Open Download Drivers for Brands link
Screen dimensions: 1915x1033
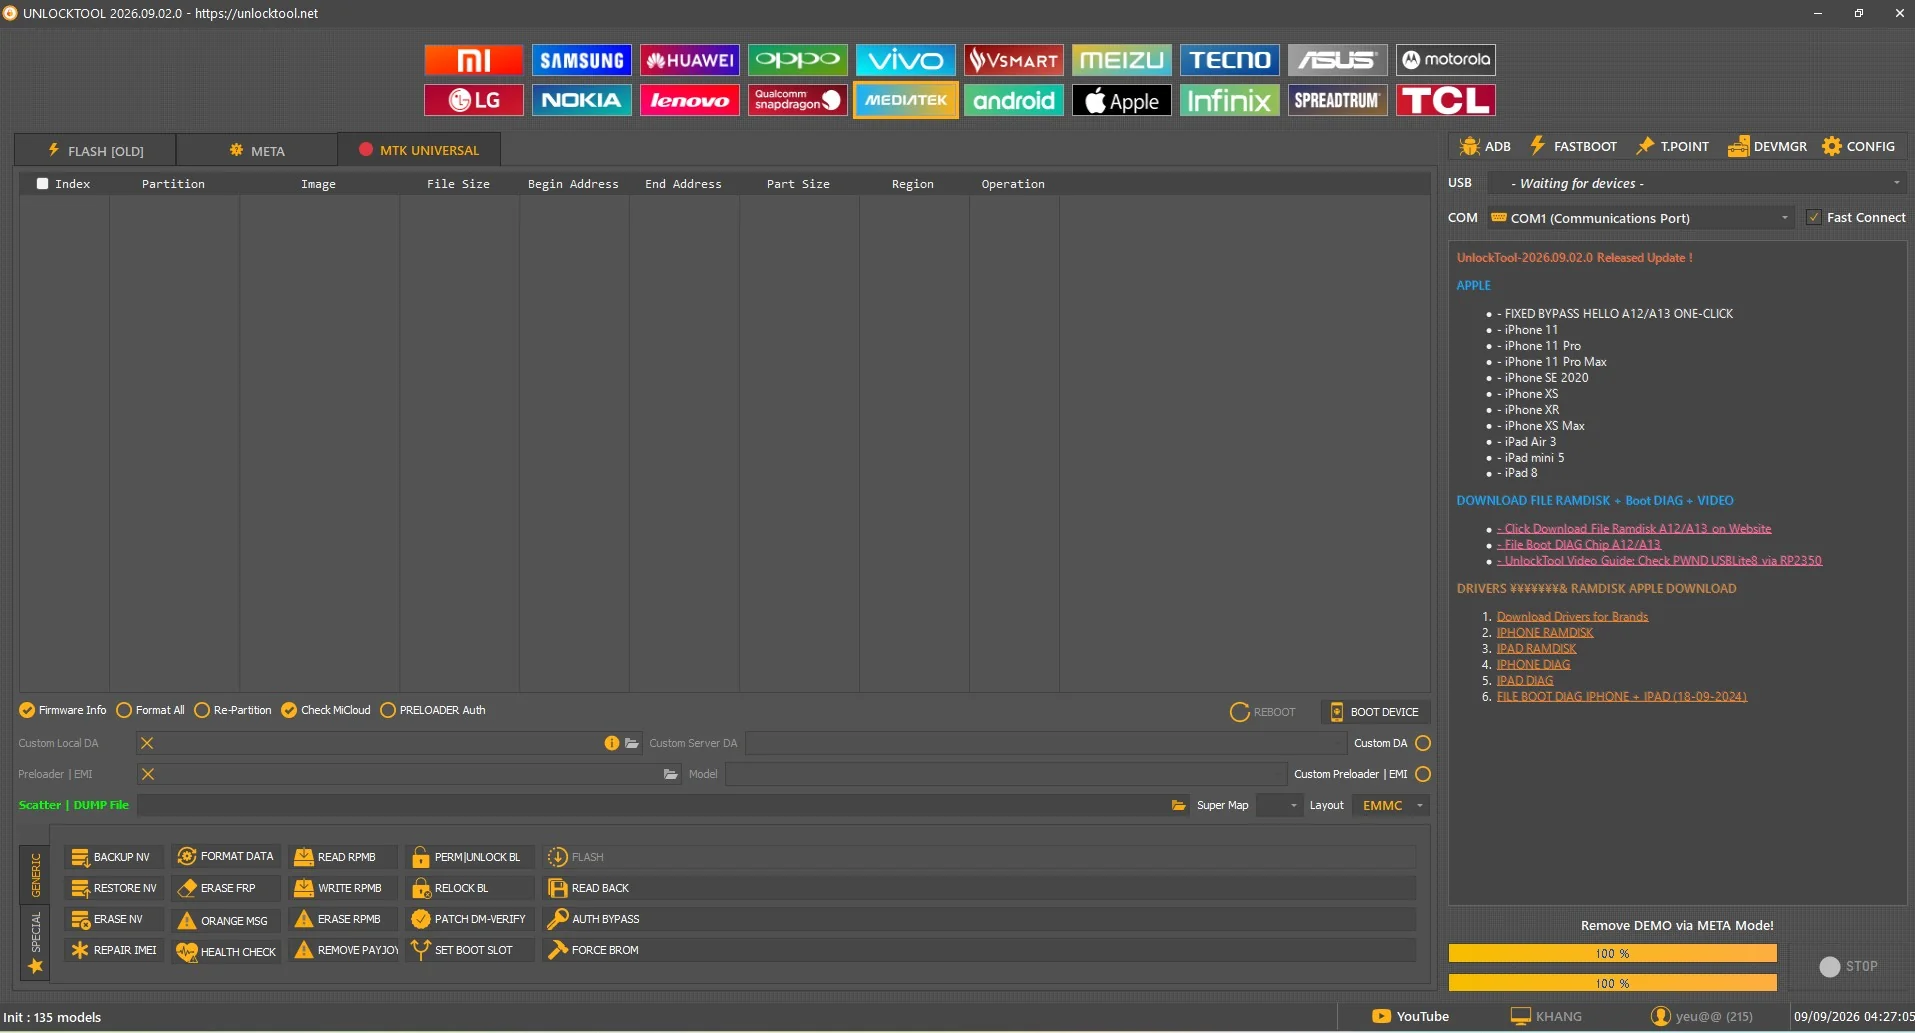(x=1572, y=617)
